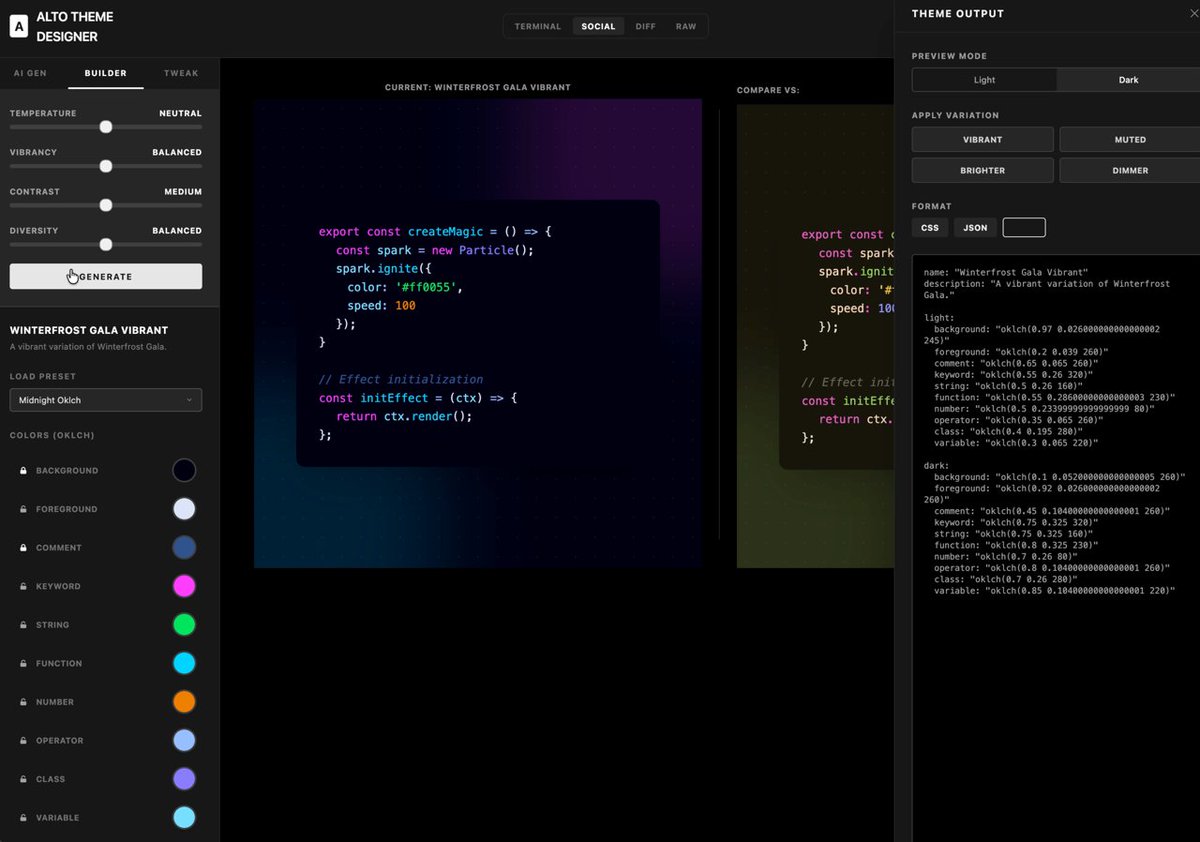Click the 'Neutral' temperature value

pos(180,113)
